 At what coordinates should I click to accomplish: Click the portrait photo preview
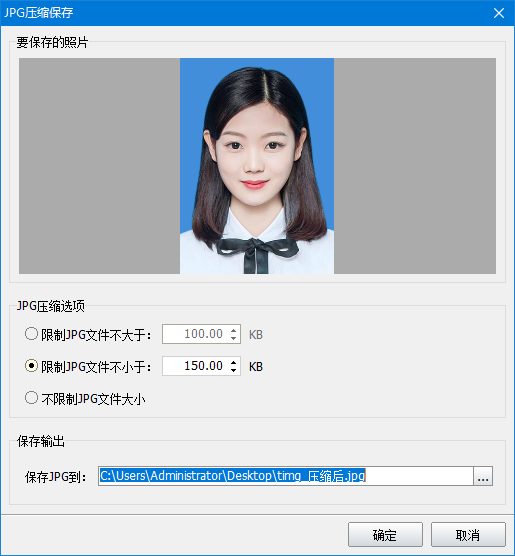click(x=257, y=166)
